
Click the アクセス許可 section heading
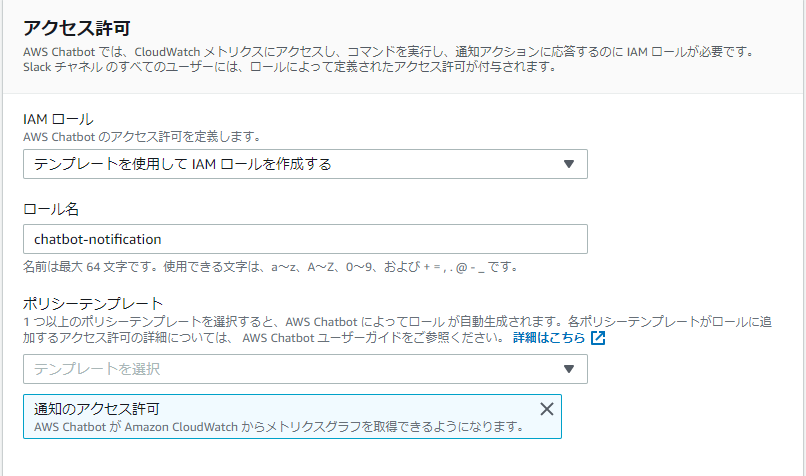click(x=77, y=28)
